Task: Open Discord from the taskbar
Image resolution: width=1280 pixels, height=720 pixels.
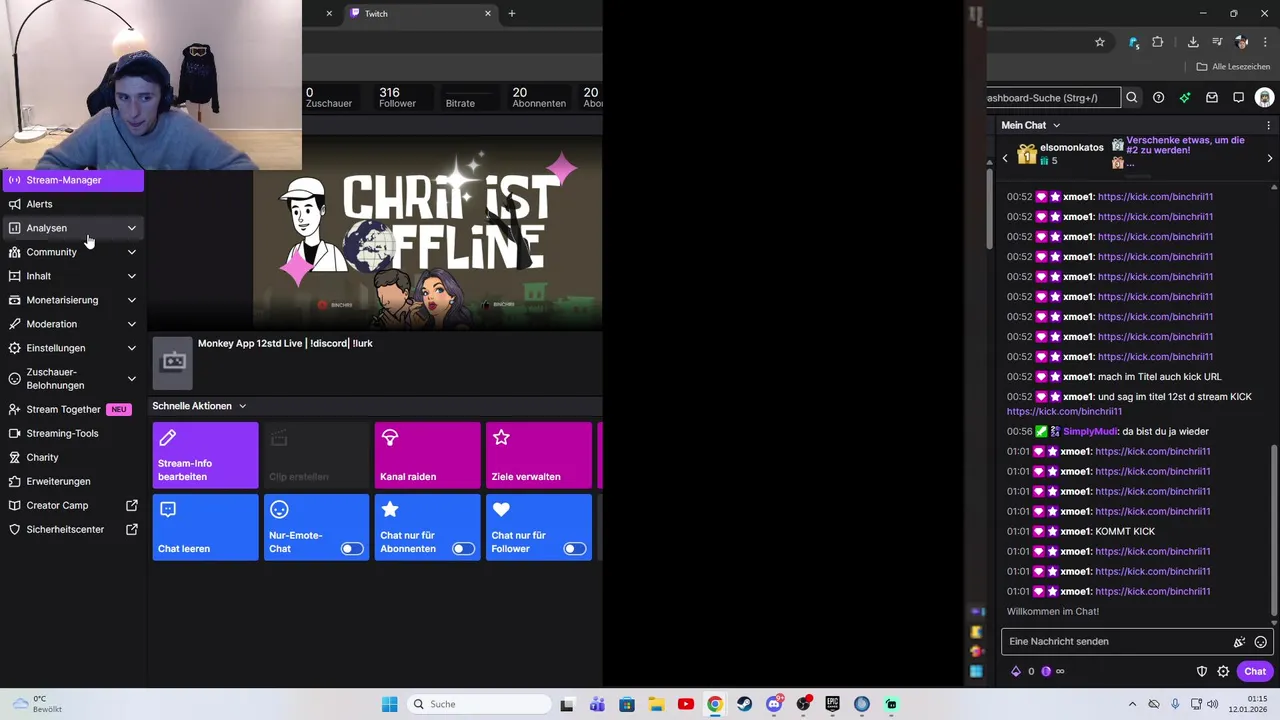Action: 774,704
